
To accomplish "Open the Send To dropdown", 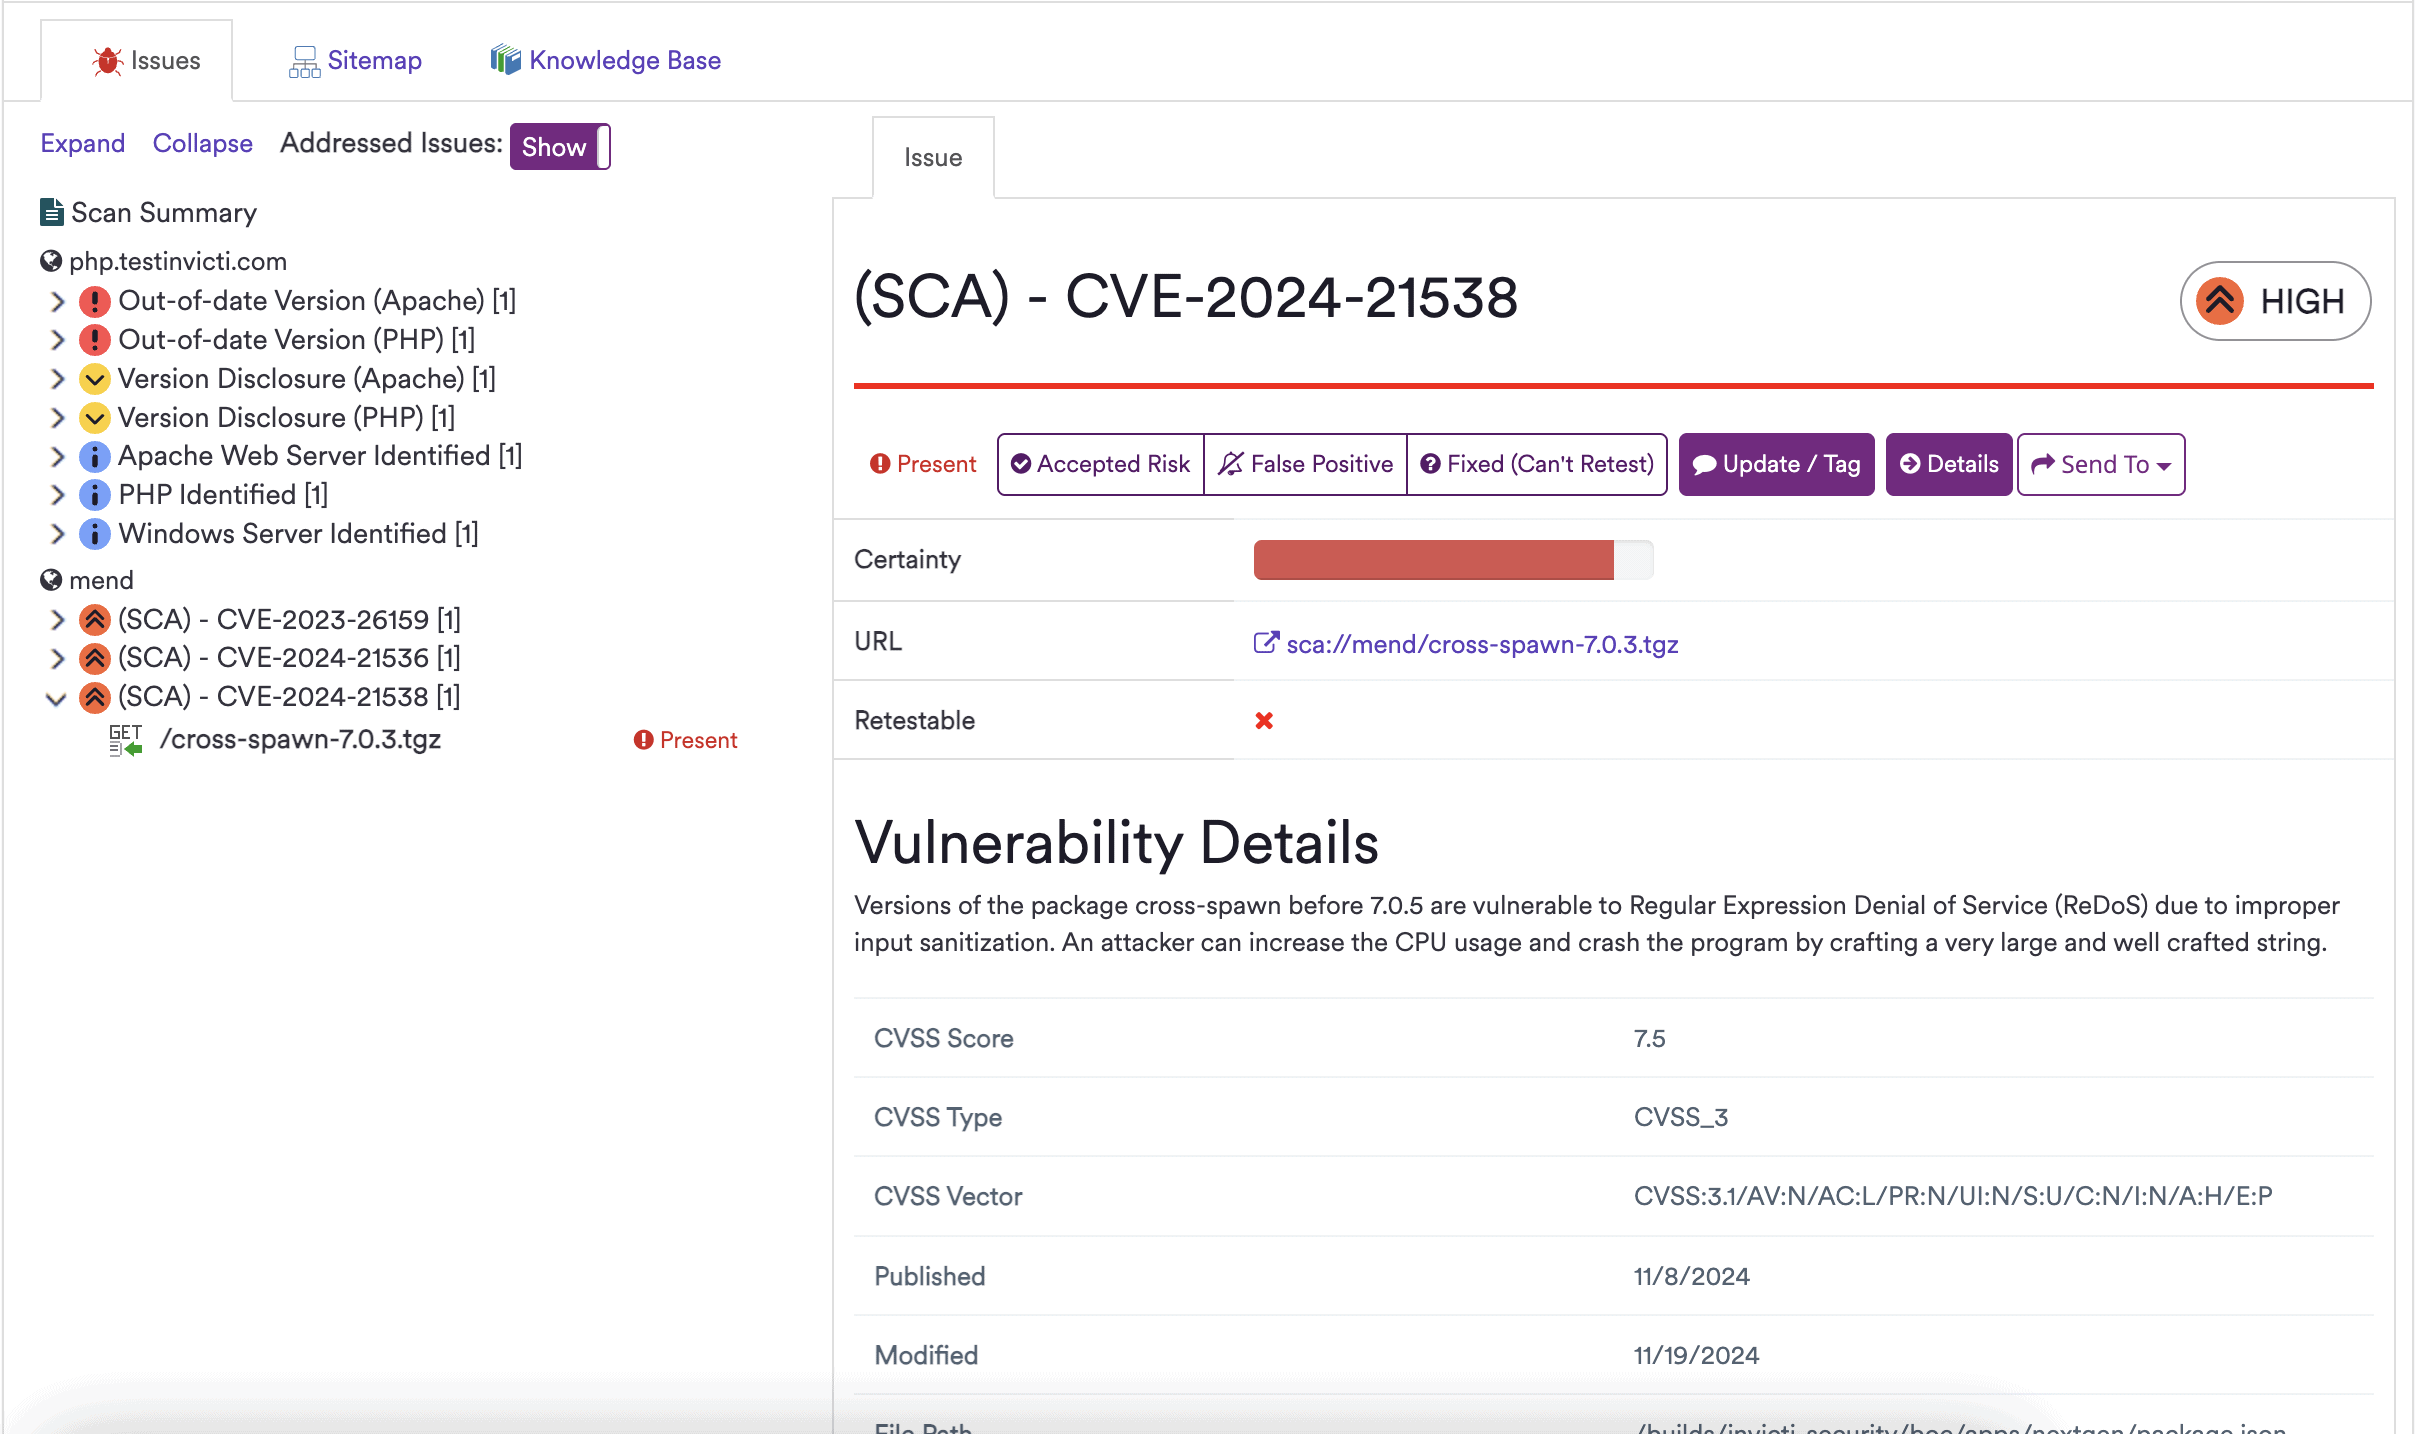I will (x=2099, y=463).
